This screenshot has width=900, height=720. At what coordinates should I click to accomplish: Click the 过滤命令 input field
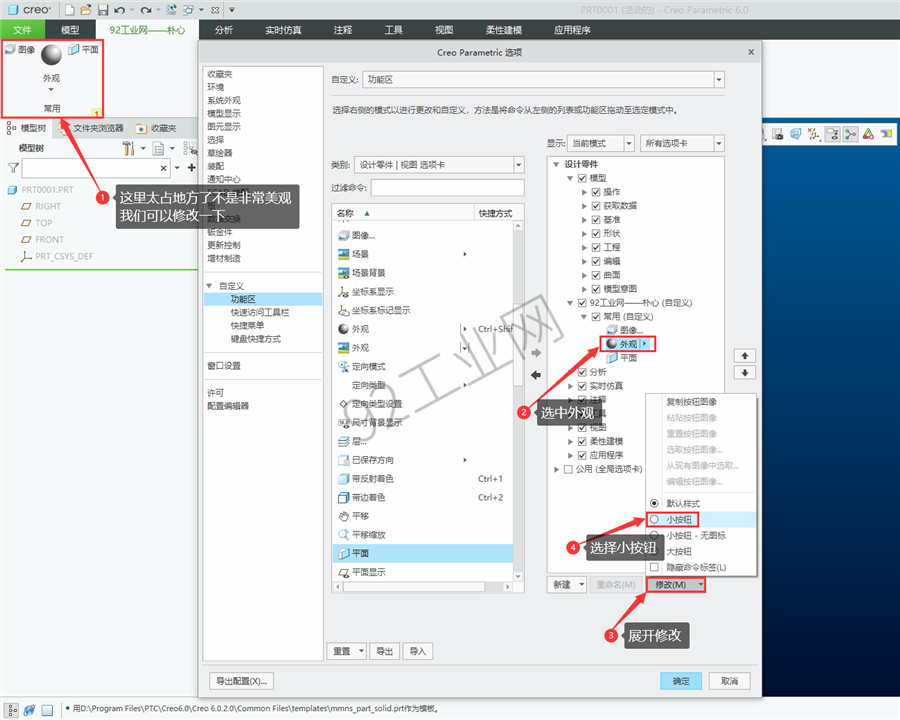point(448,188)
